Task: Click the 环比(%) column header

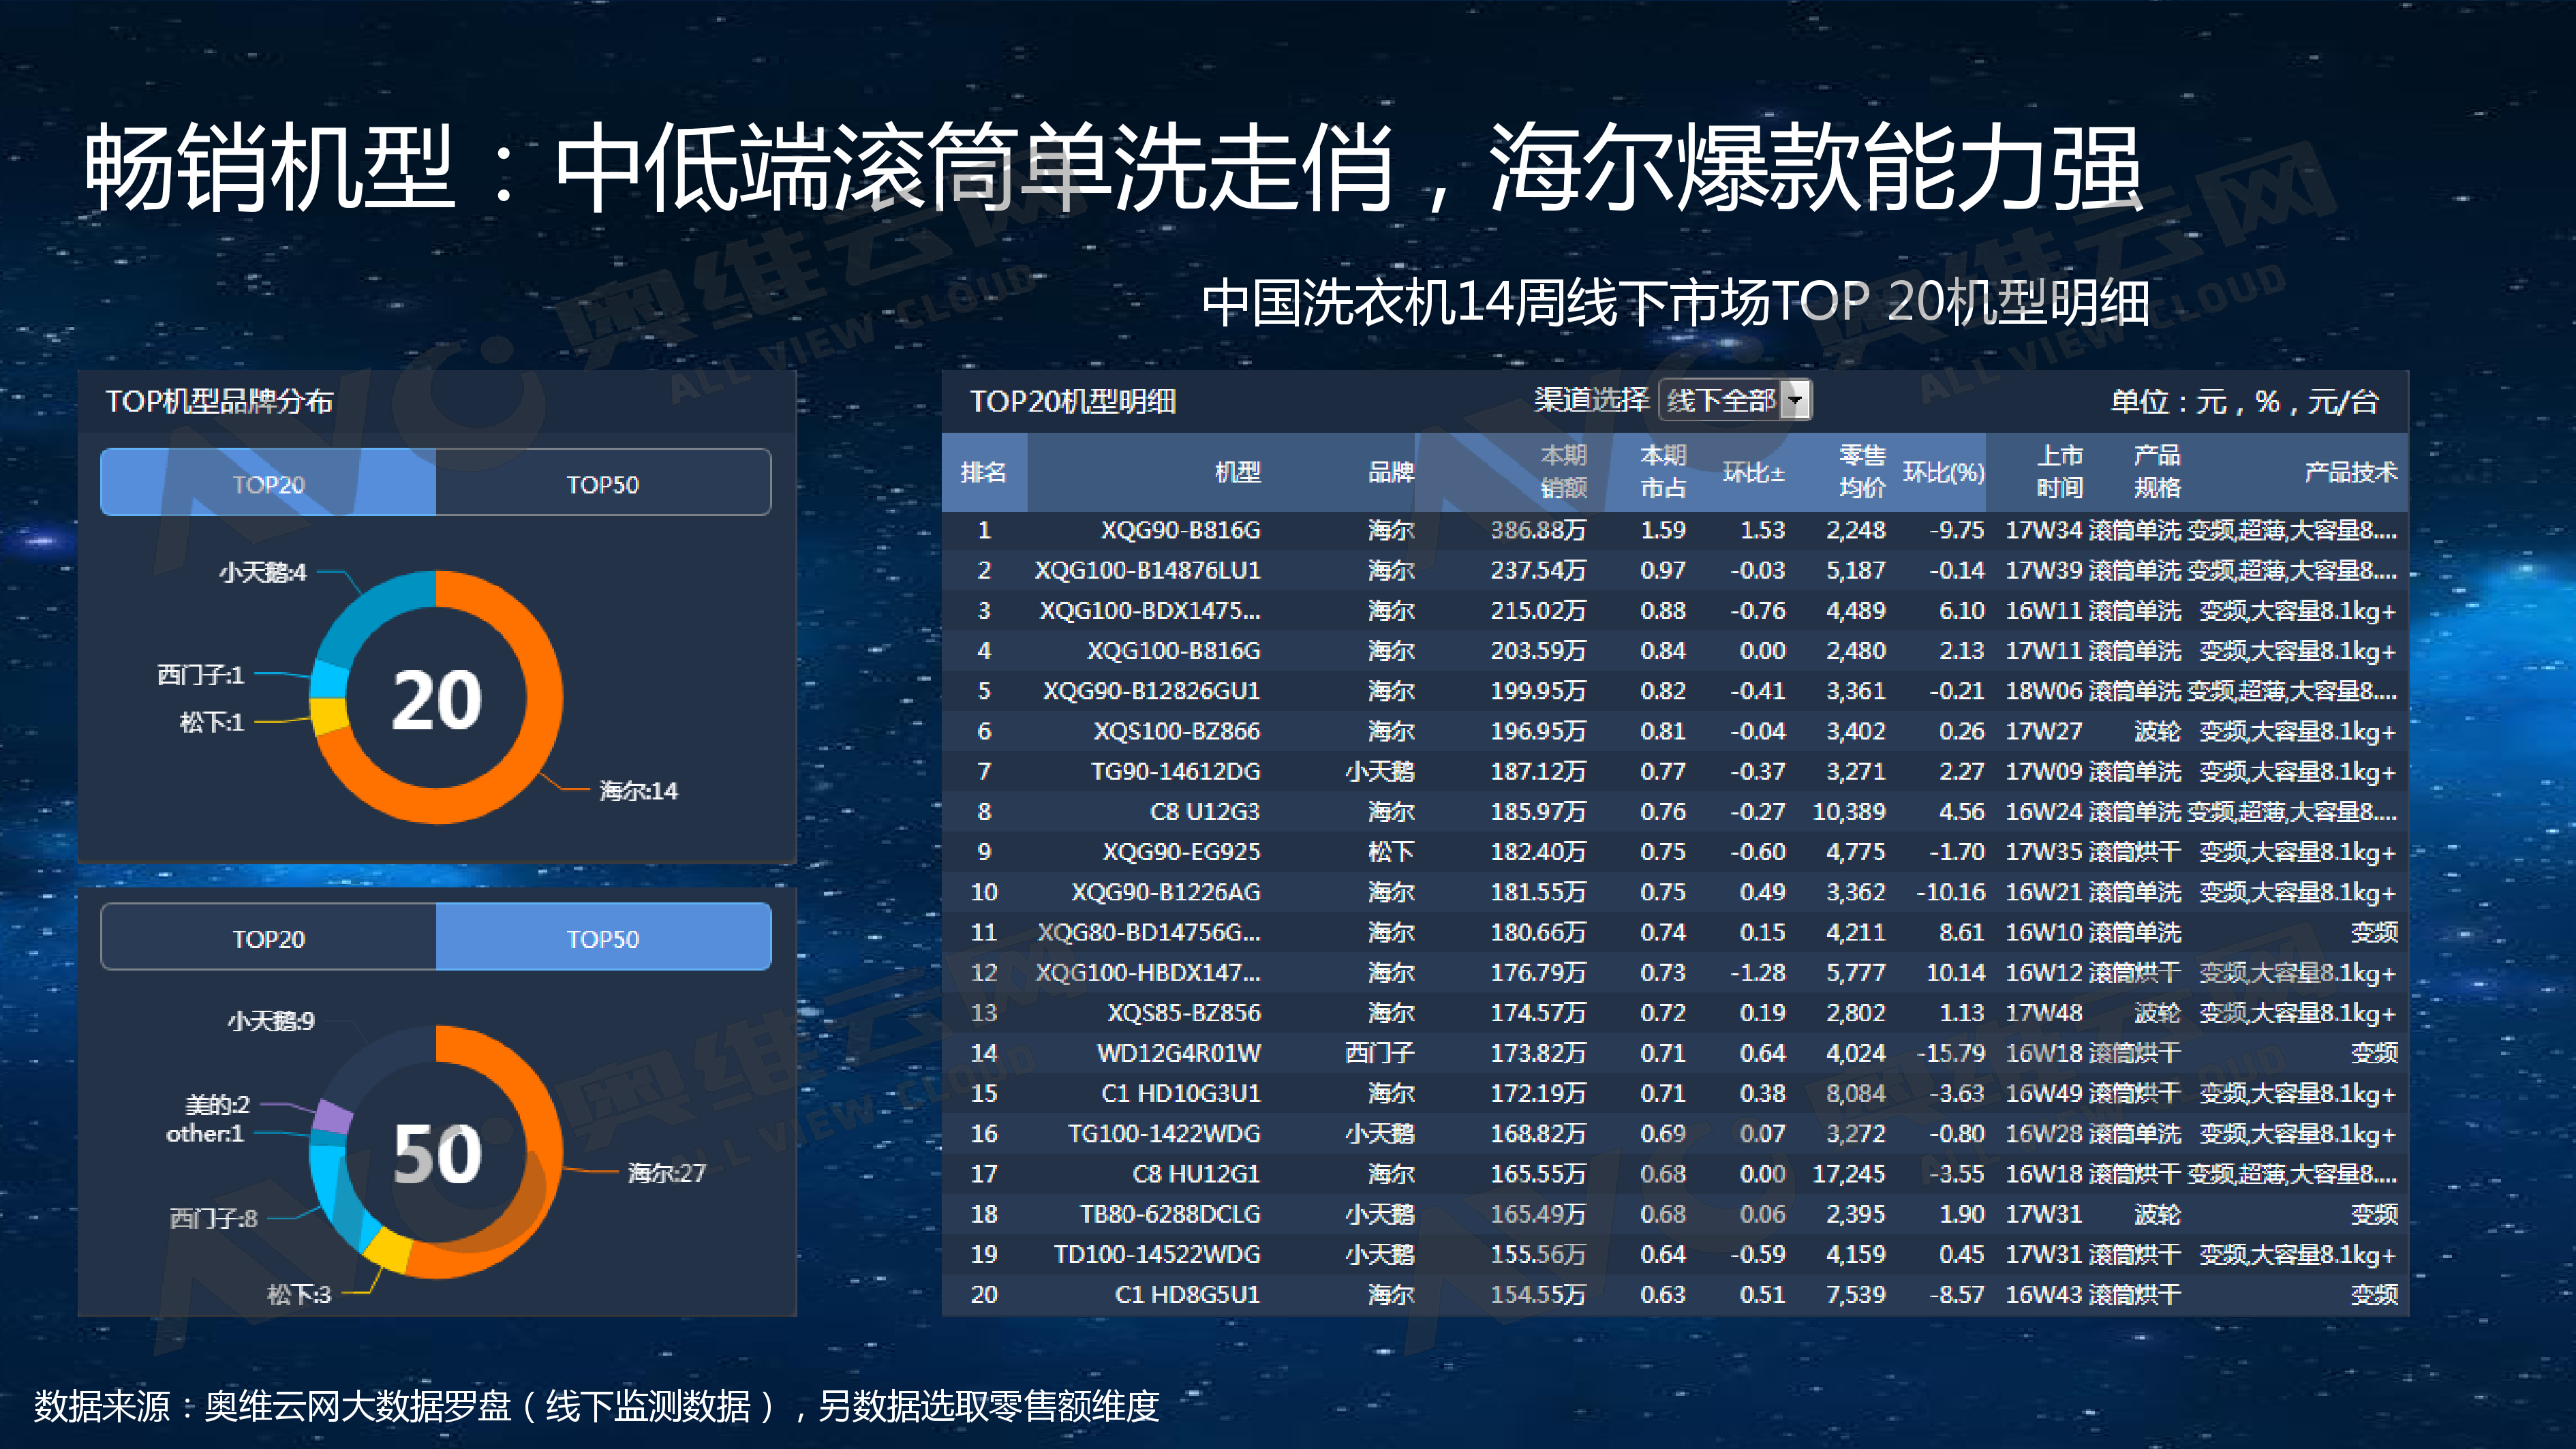Action: (x=1943, y=472)
